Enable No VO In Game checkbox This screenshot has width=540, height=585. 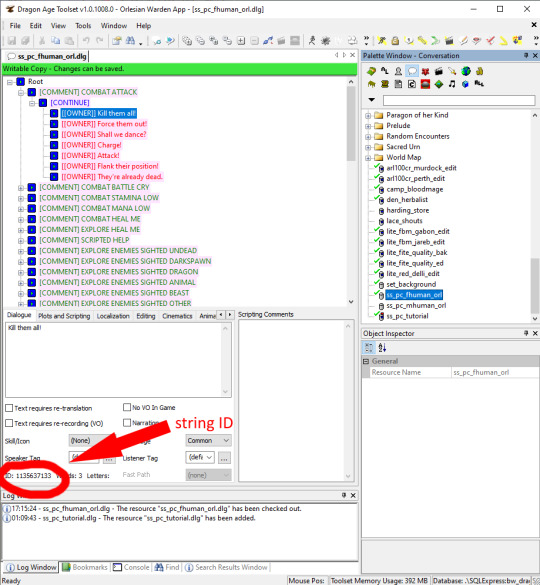pyautogui.click(x=127, y=407)
